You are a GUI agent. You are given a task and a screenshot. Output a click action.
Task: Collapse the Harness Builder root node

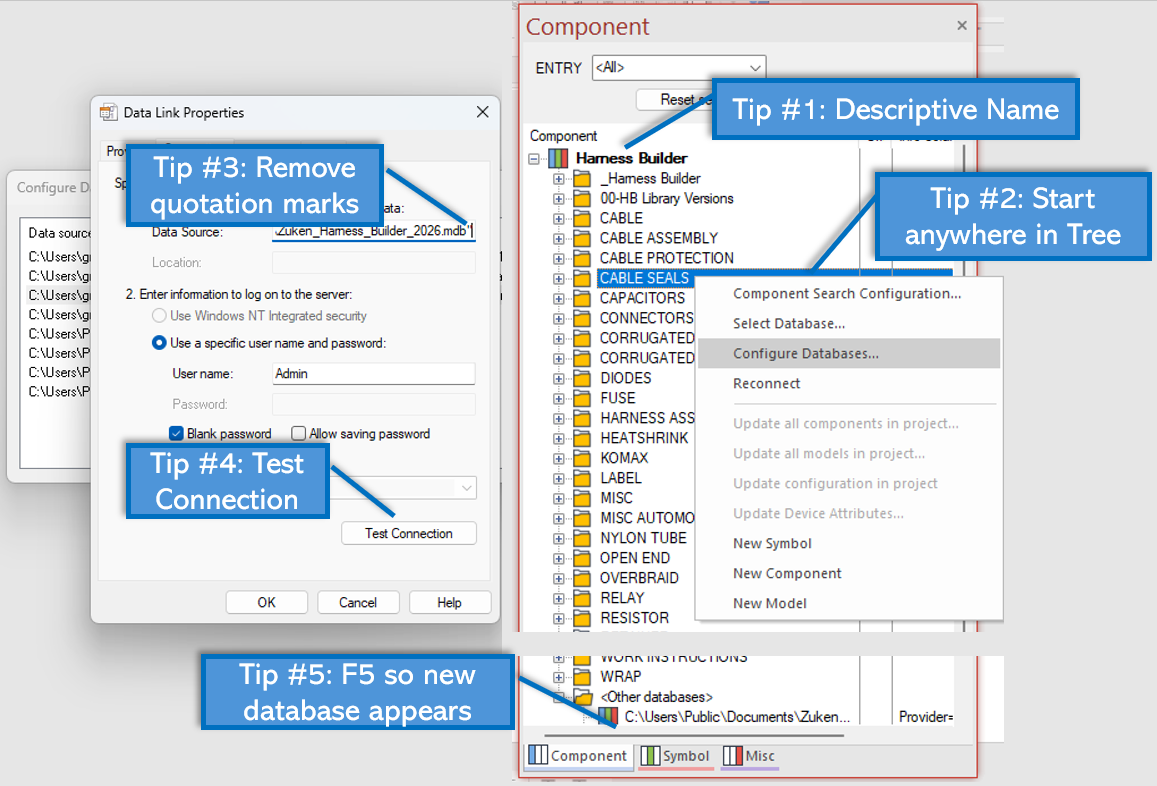[534, 159]
